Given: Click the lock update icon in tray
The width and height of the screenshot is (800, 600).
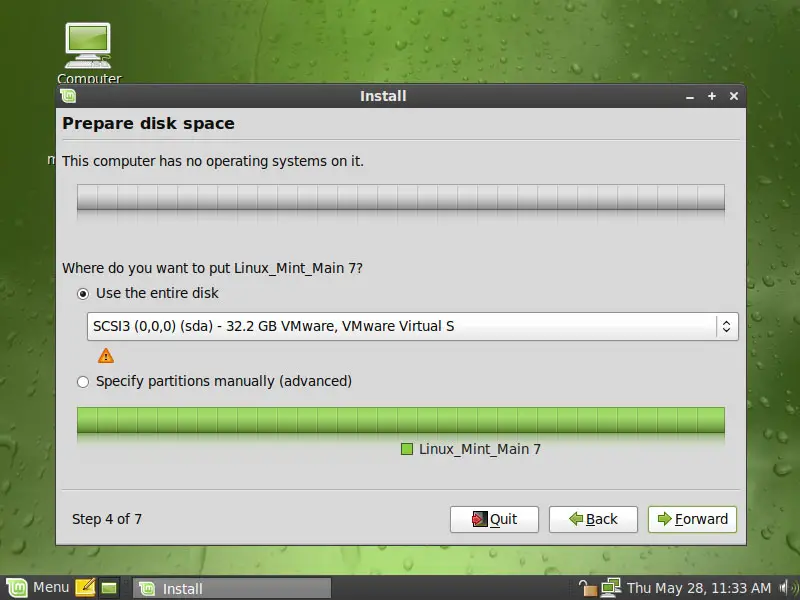Looking at the screenshot, I should pos(587,588).
